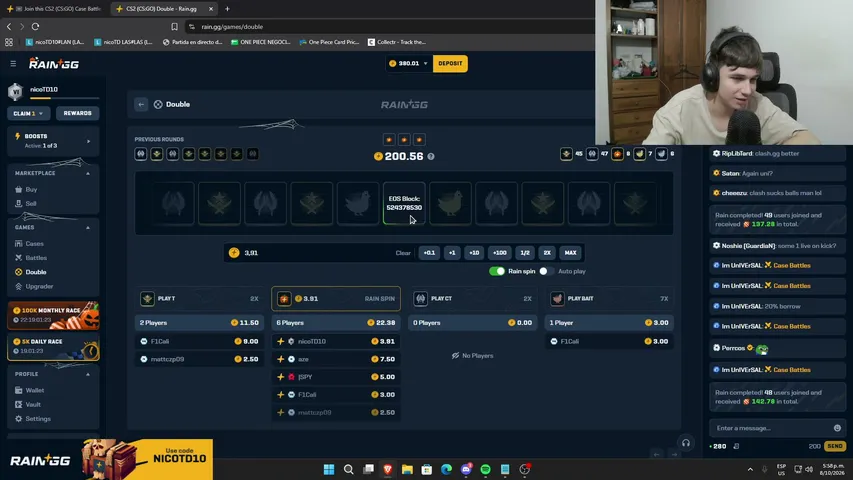Select Double in the Games sidebar
Image resolution: width=853 pixels, height=480 pixels.
pyautogui.click(x=35, y=272)
